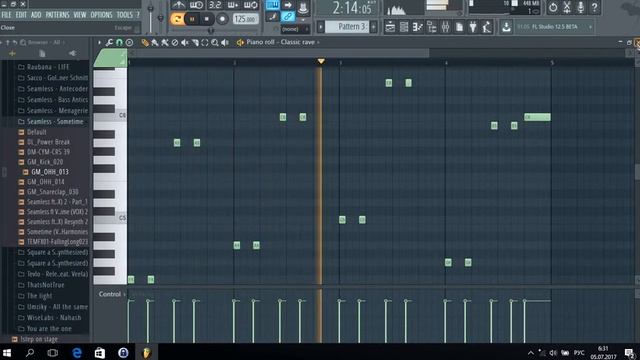Select the GM_OHH_013 sample in browser
The width and height of the screenshot is (640, 360).
[50, 172]
